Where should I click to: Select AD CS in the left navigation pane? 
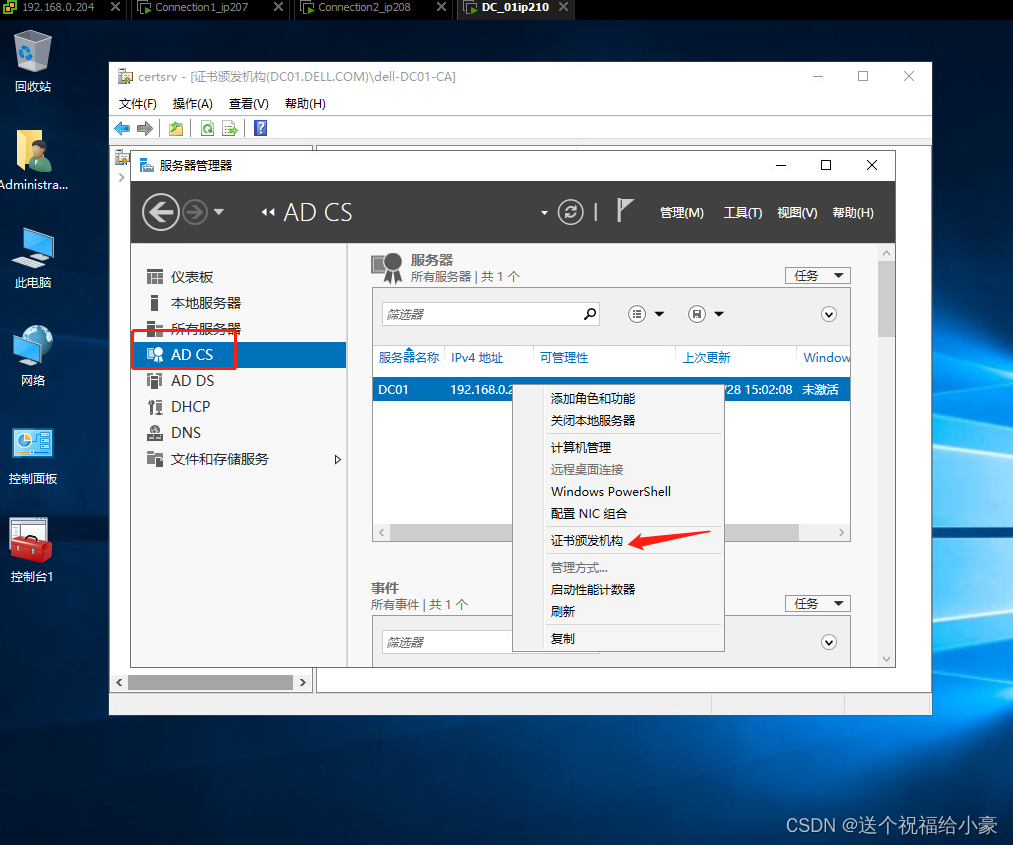point(239,355)
